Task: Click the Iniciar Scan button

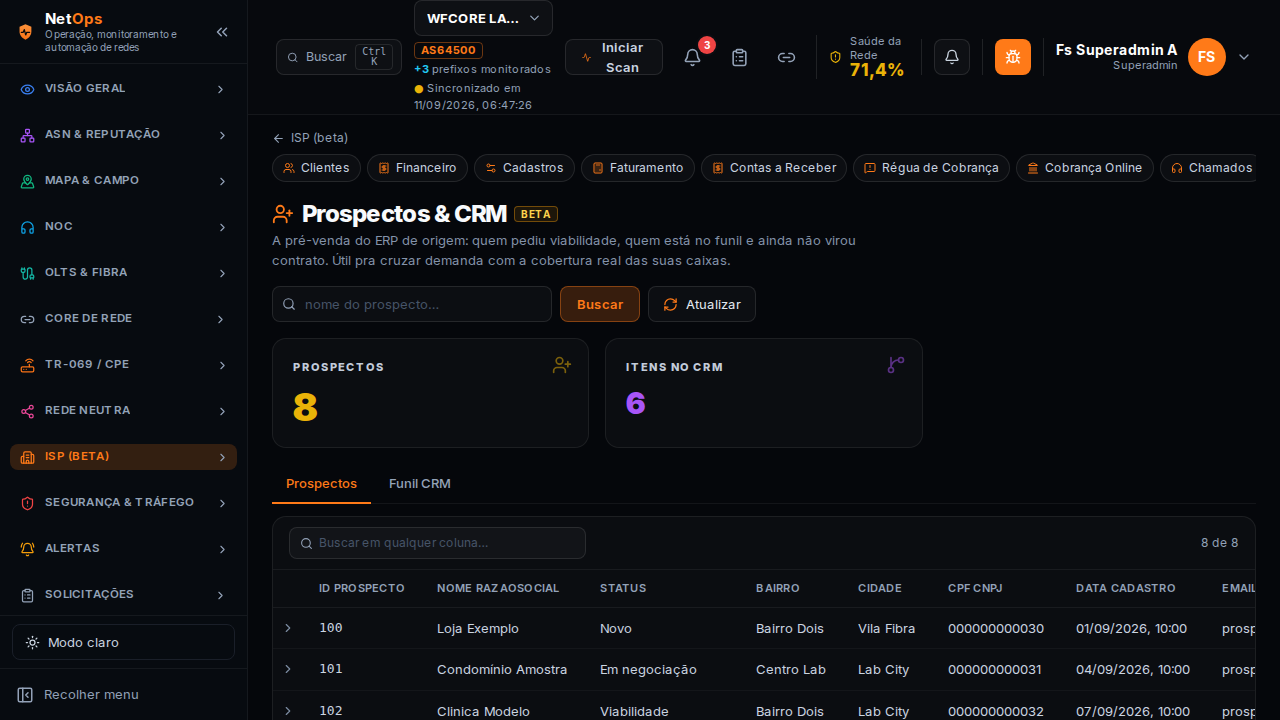Action: tap(614, 57)
